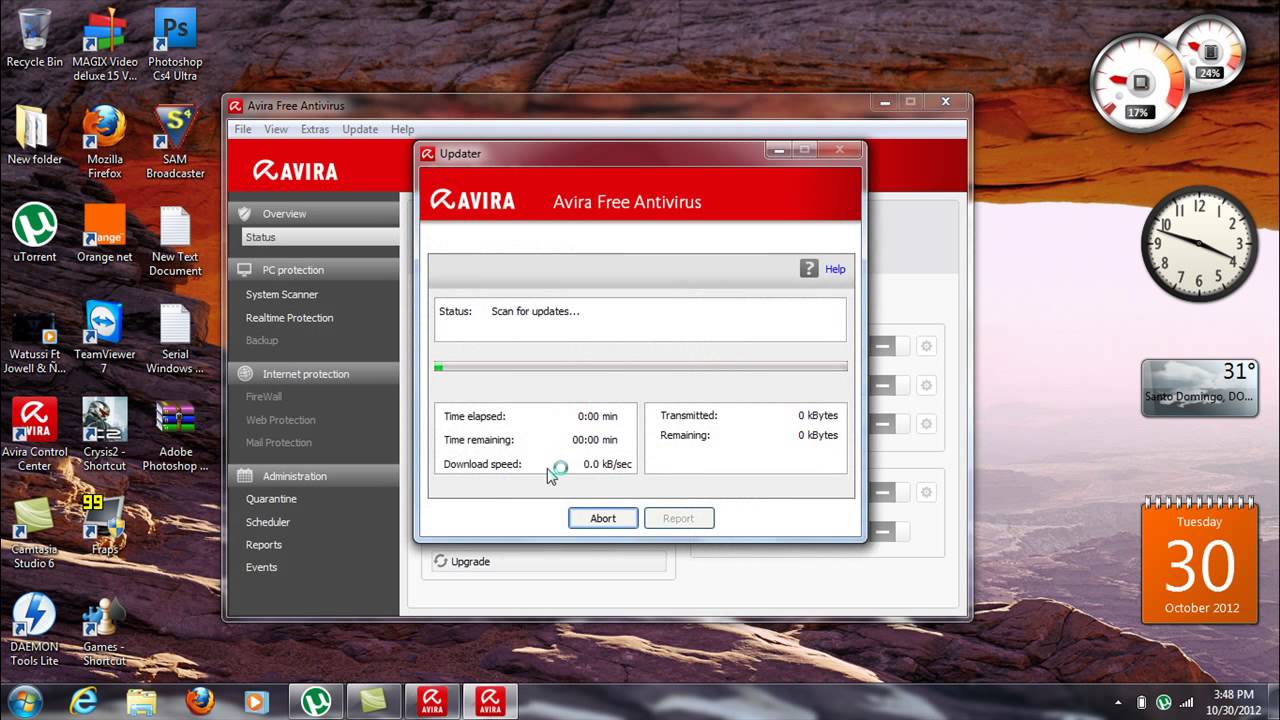Viewport: 1280px width, 720px height.
Task: Click the Windows Start orb
Action: tap(24, 700)
